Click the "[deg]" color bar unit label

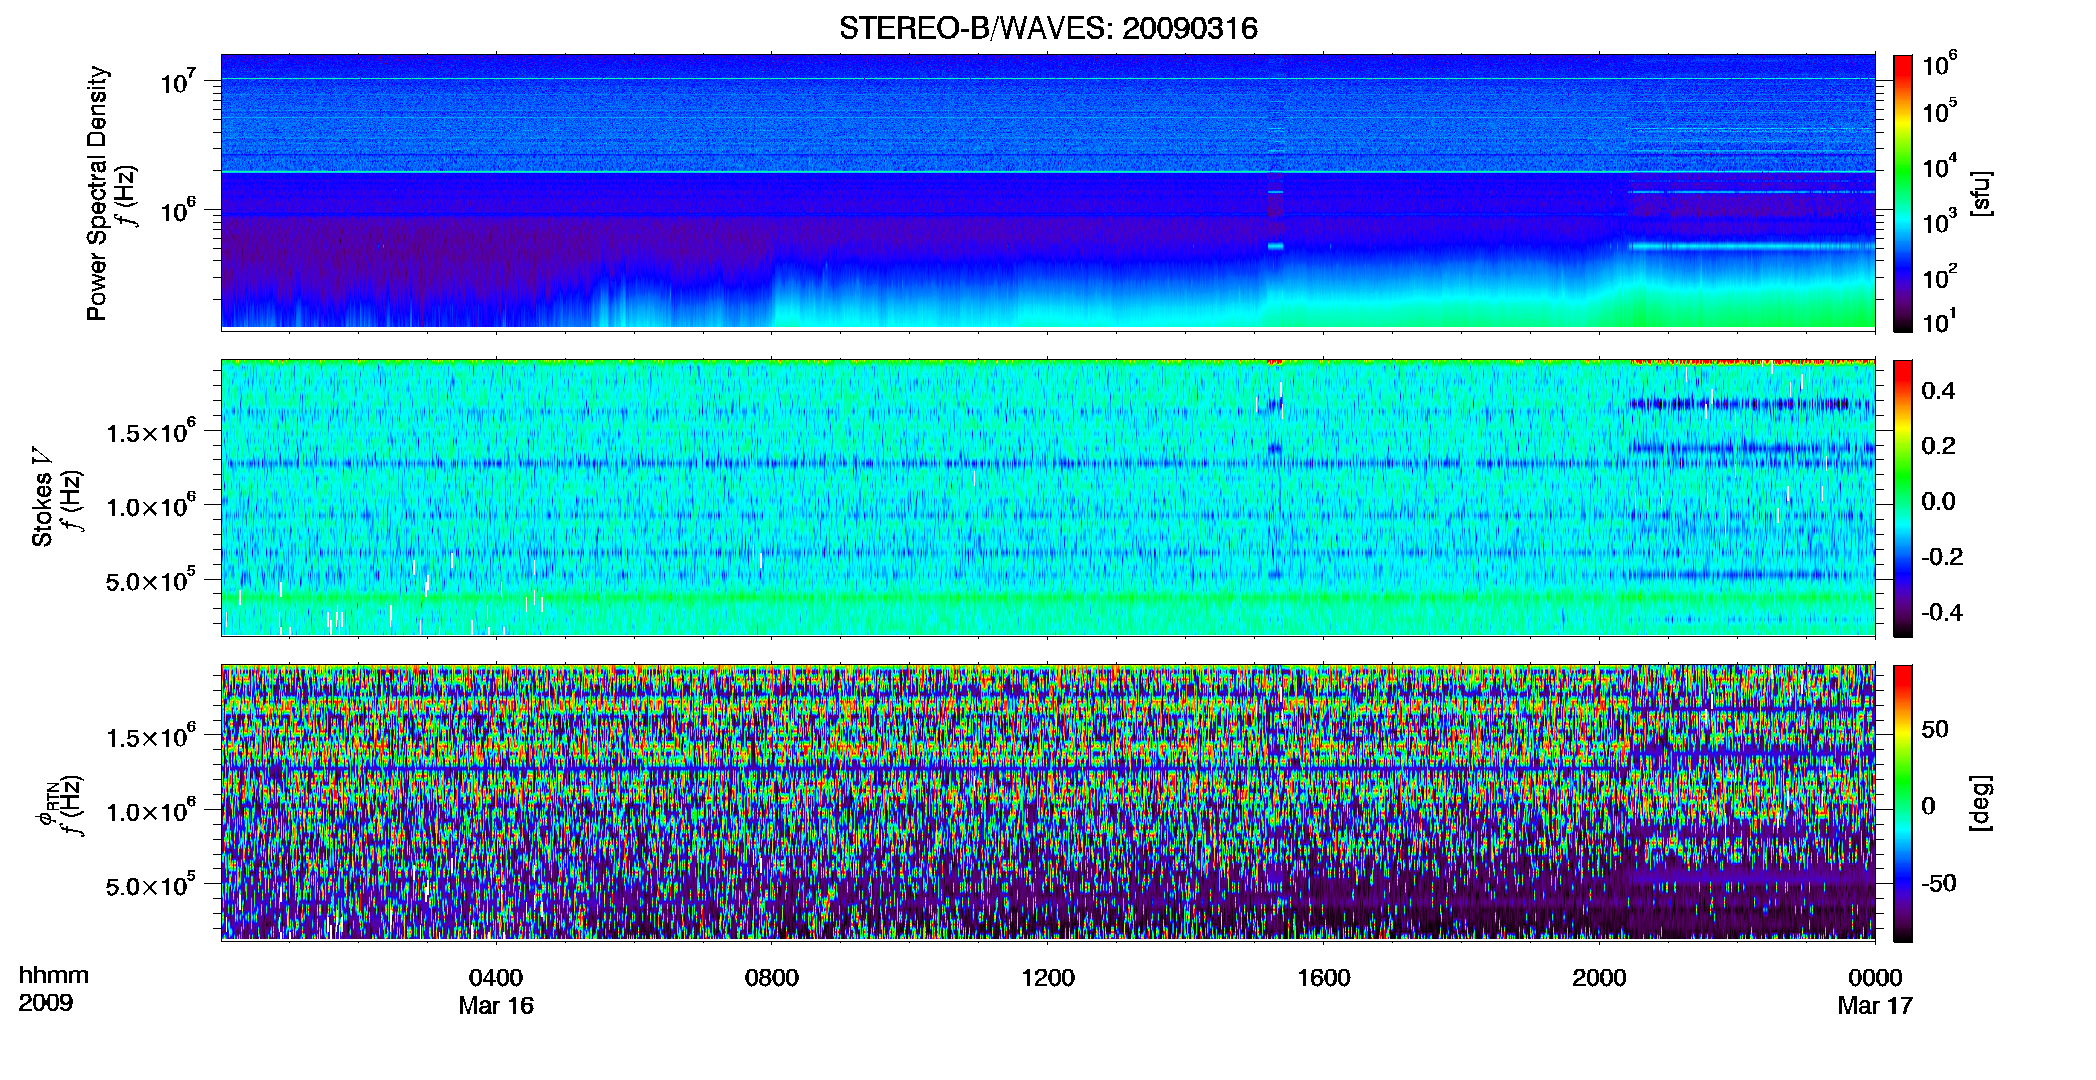click(x=1981, y=803)
